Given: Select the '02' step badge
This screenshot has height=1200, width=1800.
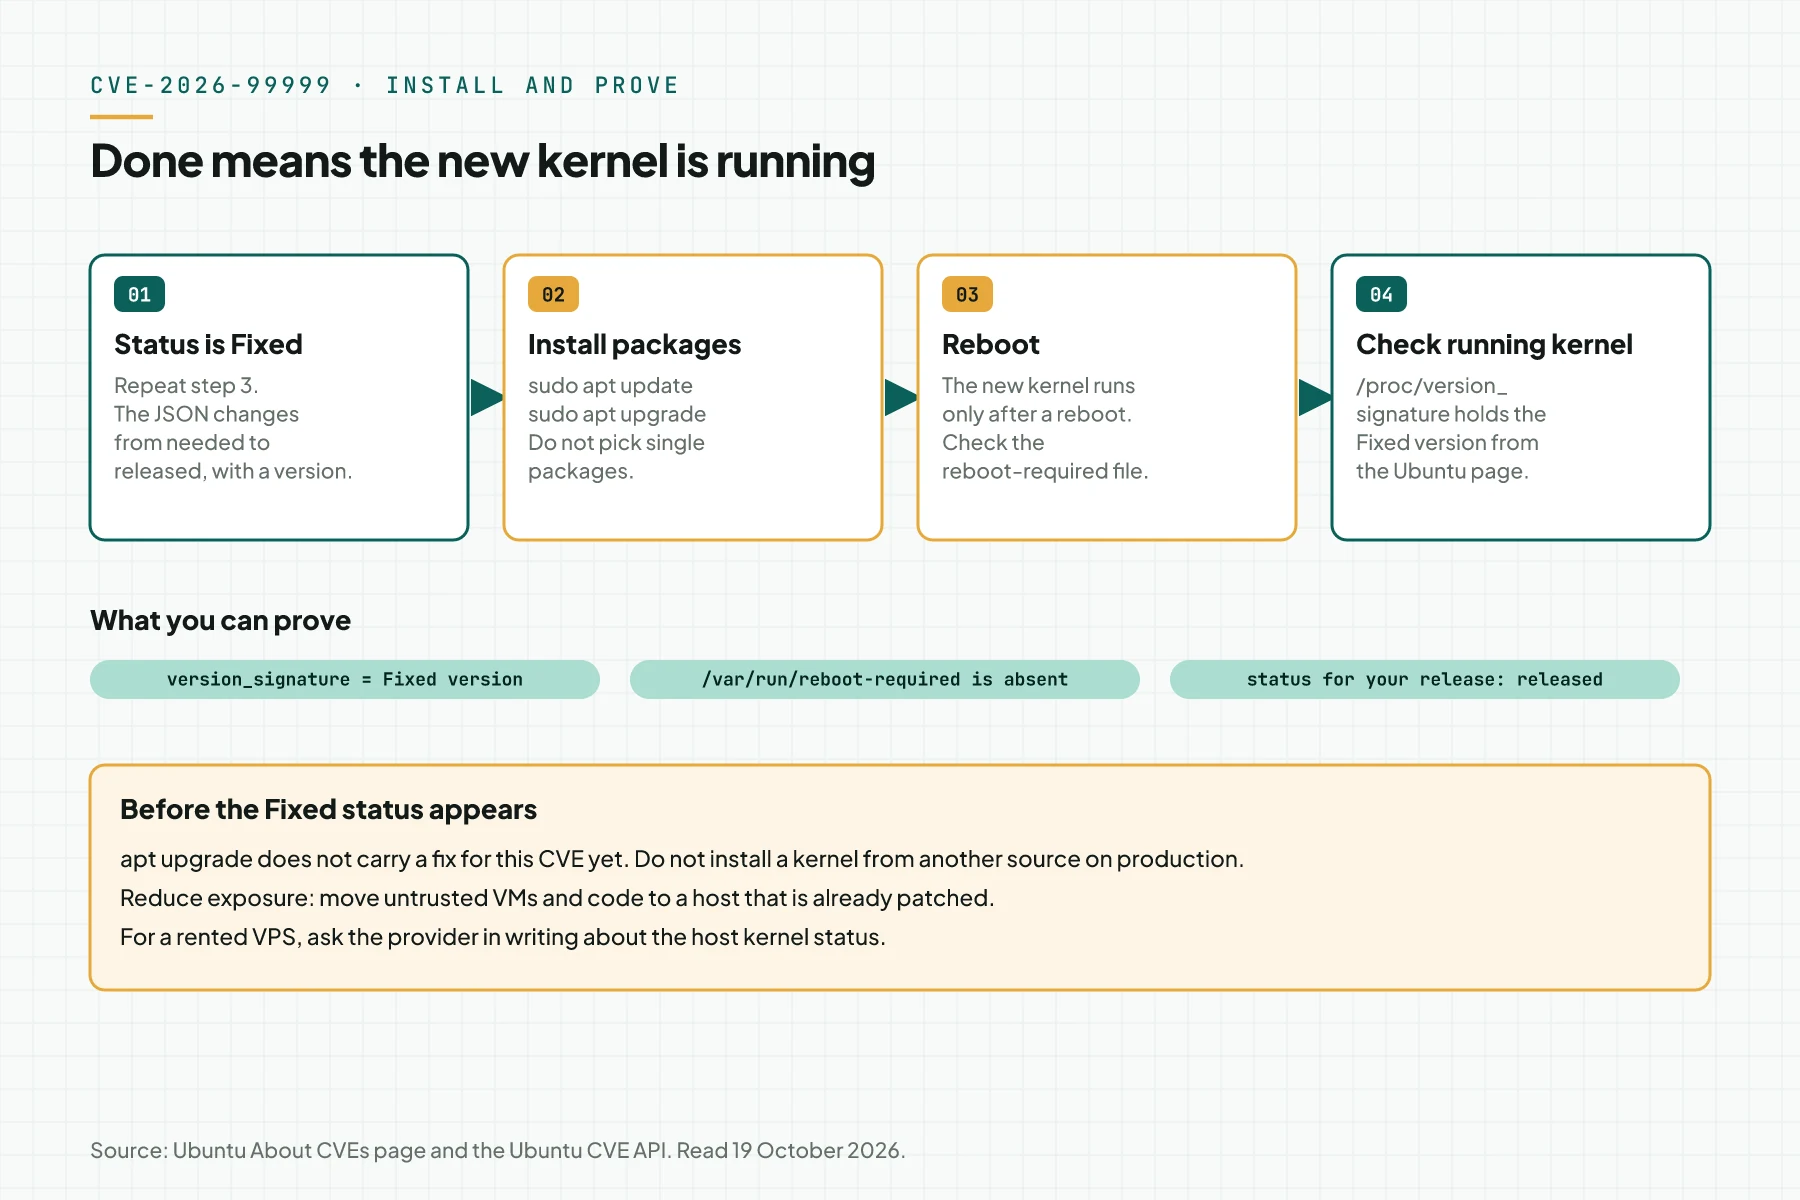Looking at the screenshot, I should pyautogui.click(x=553, y=294).
